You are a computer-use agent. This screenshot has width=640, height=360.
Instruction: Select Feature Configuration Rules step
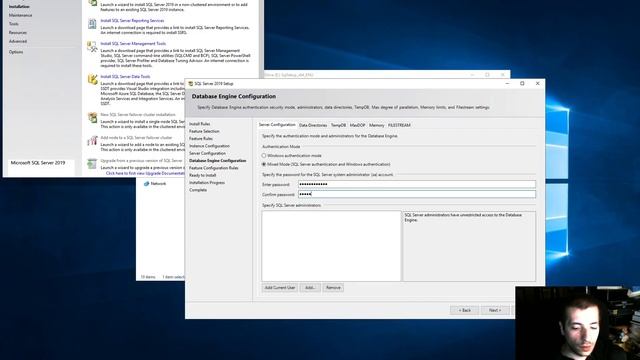pos(213,168)
